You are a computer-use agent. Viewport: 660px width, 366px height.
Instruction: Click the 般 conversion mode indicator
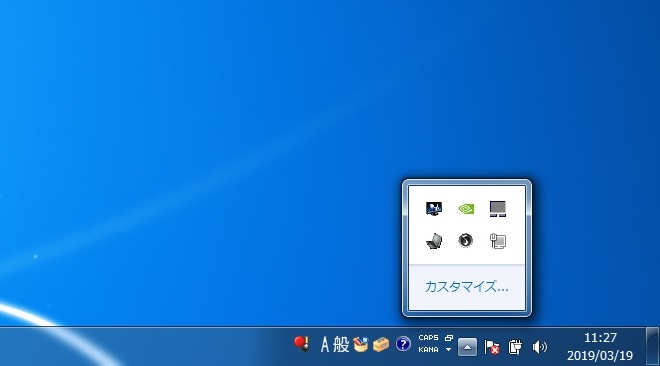point(341,345)
